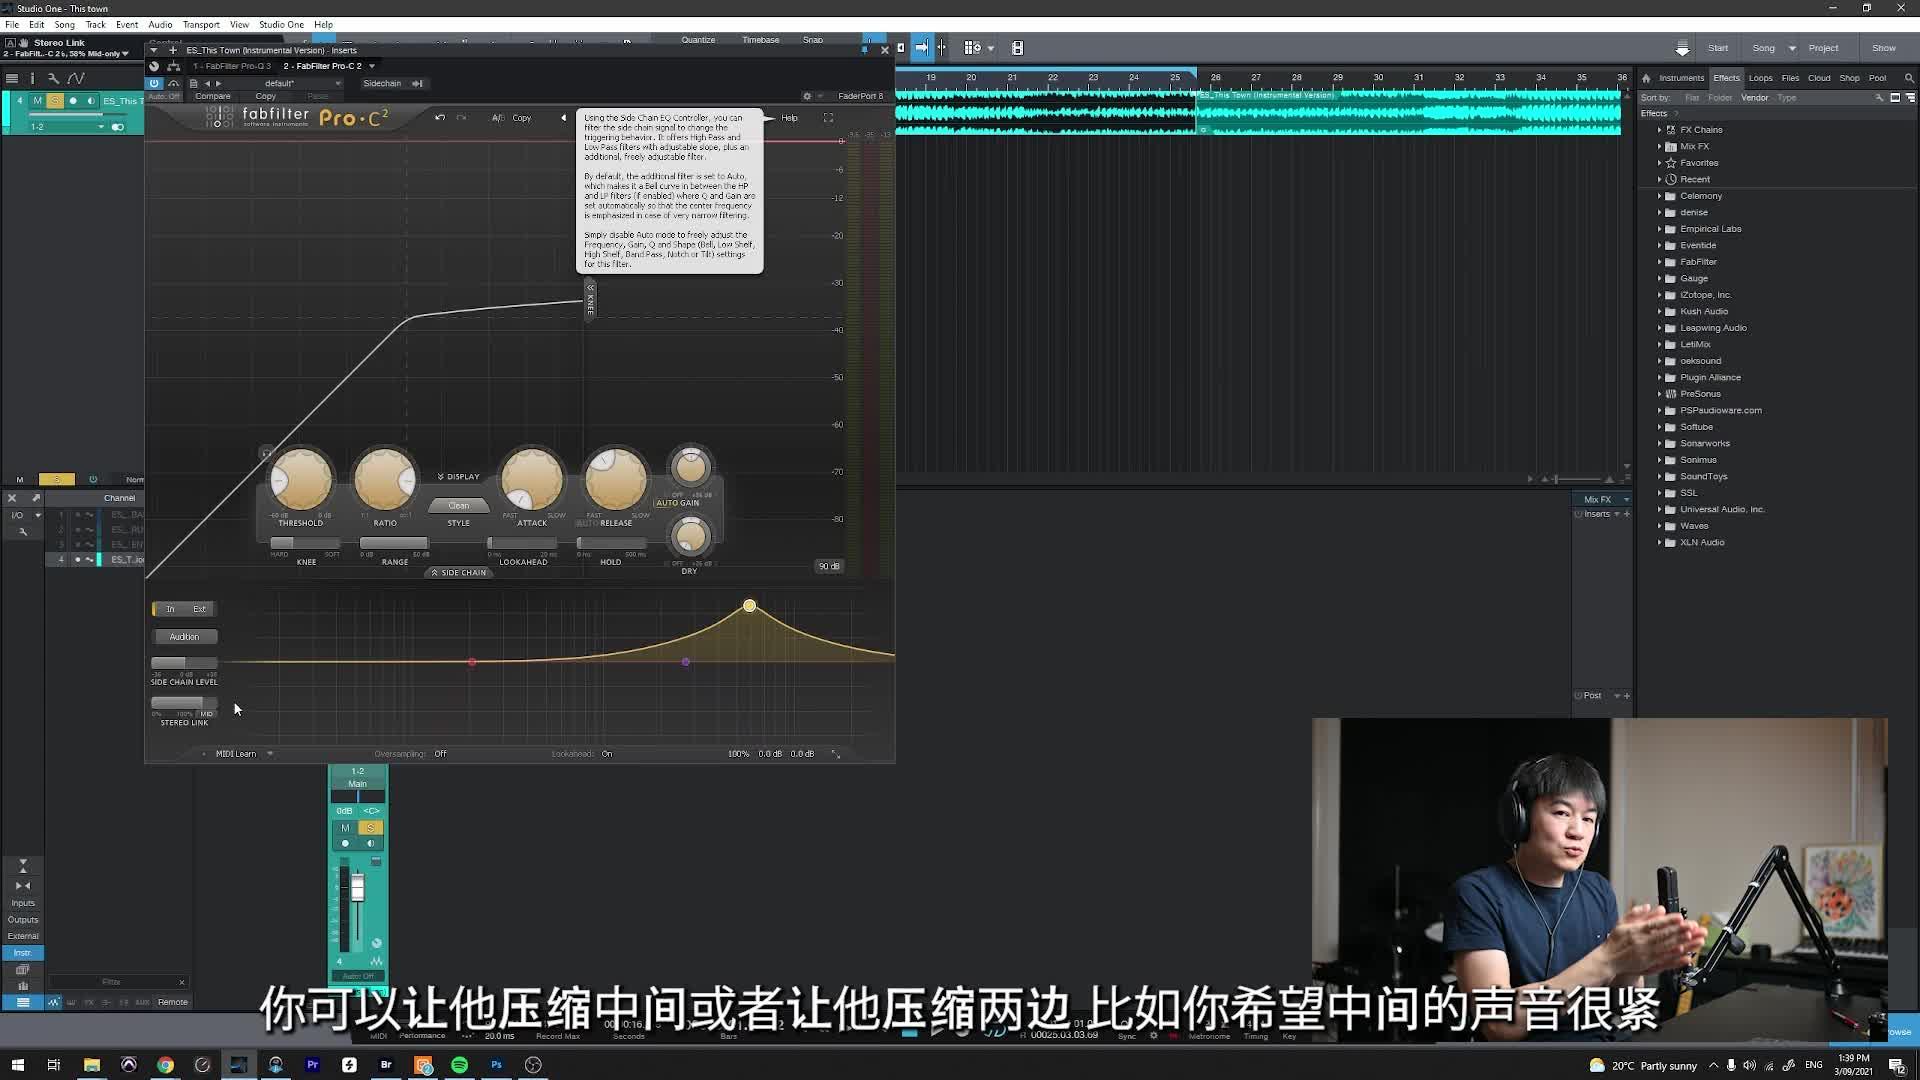Click Copy next to A/B in Pro-C 2

pyautogui.click(x=522, y=118)
